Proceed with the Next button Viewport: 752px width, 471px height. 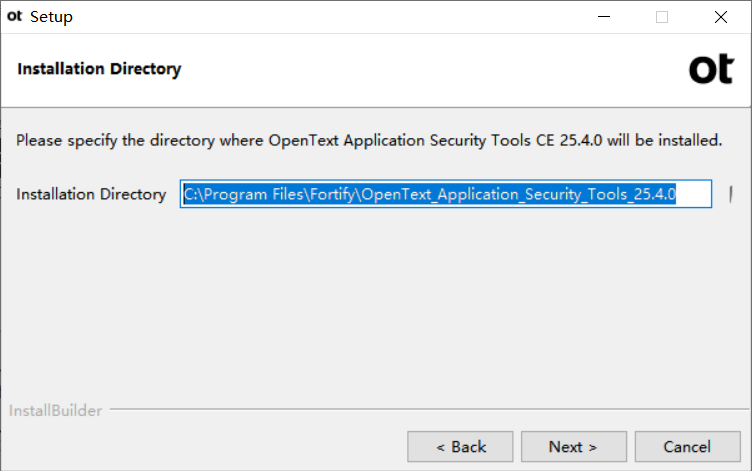(574, 447)
